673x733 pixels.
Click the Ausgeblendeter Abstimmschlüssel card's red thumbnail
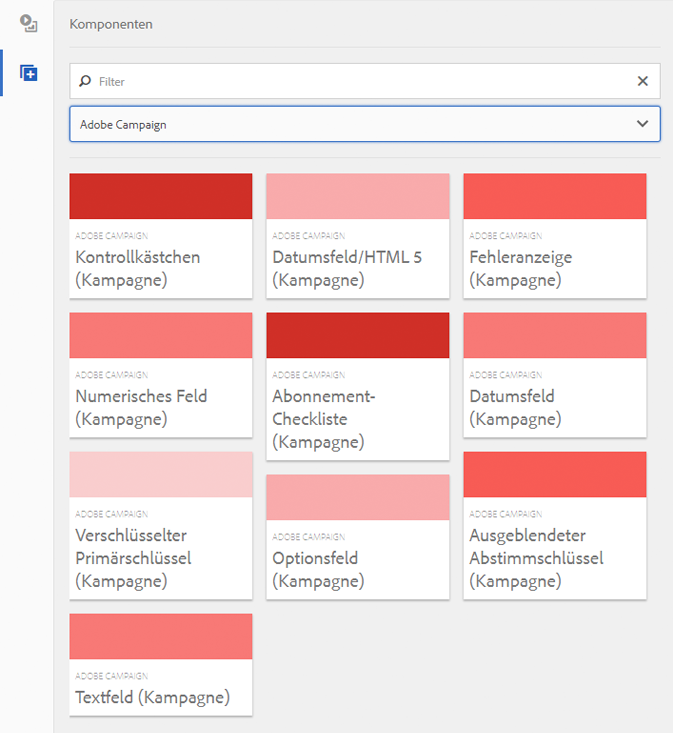coord(555,474)
